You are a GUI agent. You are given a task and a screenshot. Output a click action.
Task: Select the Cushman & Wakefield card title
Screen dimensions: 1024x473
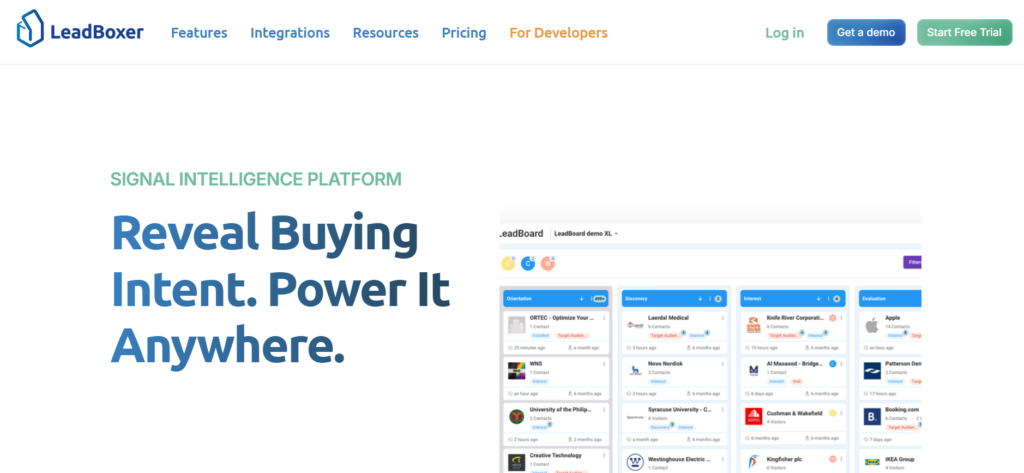tap(794, 414)
